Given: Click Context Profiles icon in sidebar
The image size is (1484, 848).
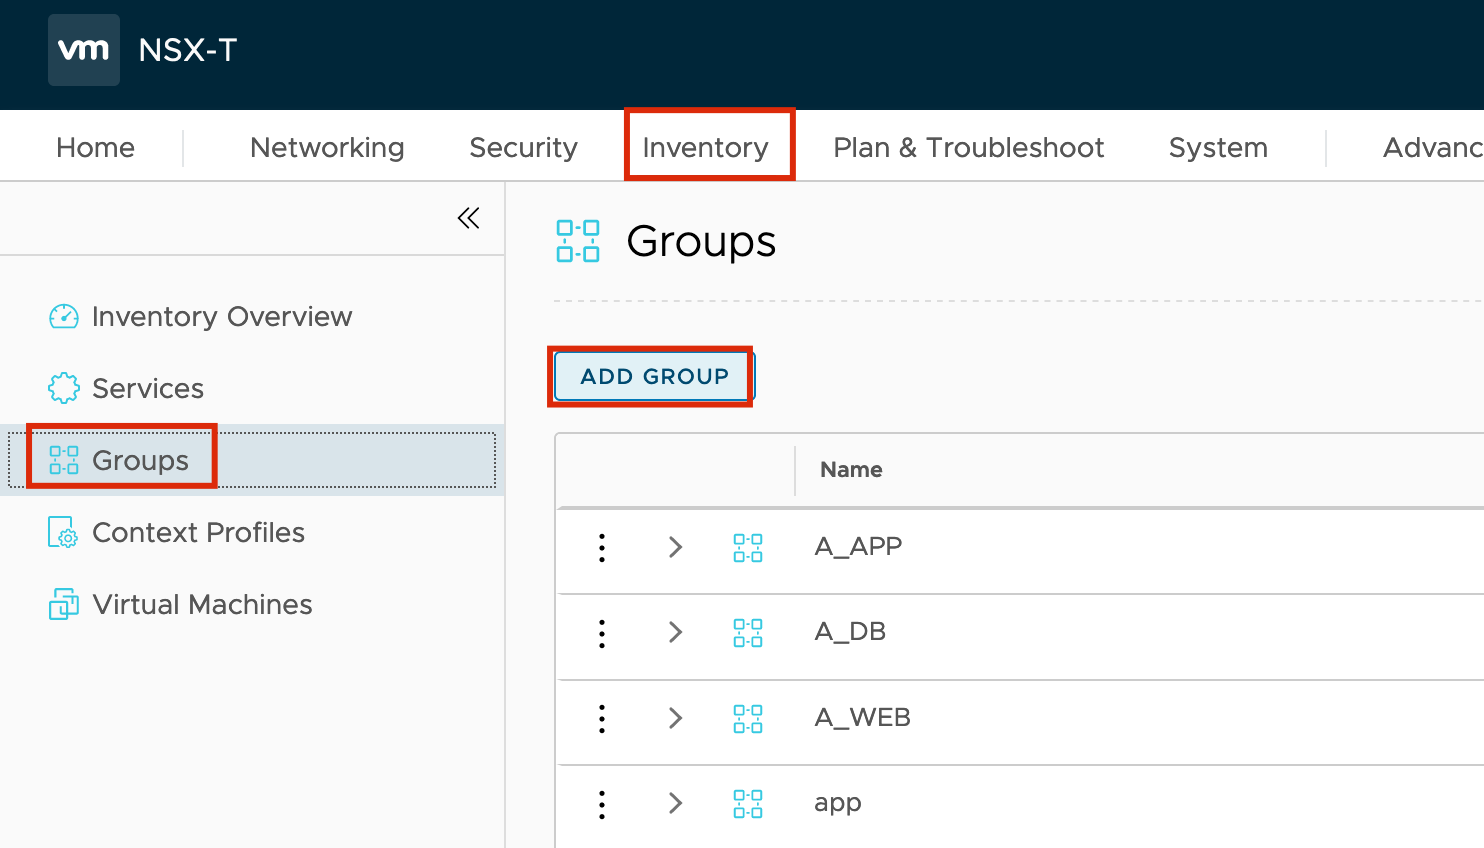Looking at the screenshot, I should point(63,532).
